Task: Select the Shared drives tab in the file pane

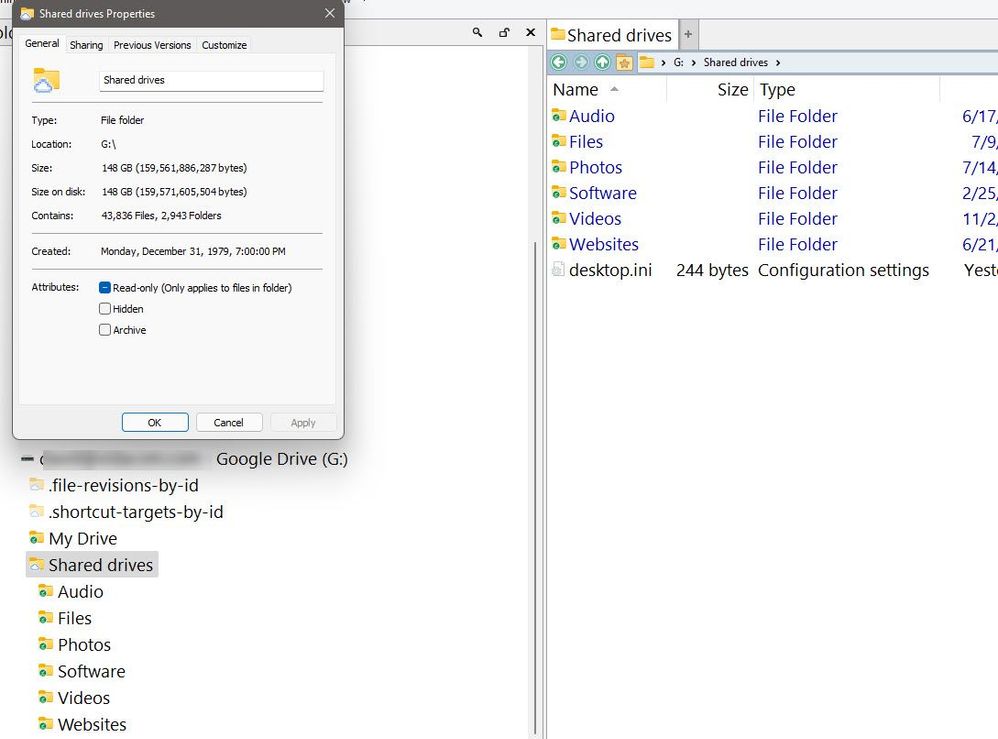Action: 612,35
